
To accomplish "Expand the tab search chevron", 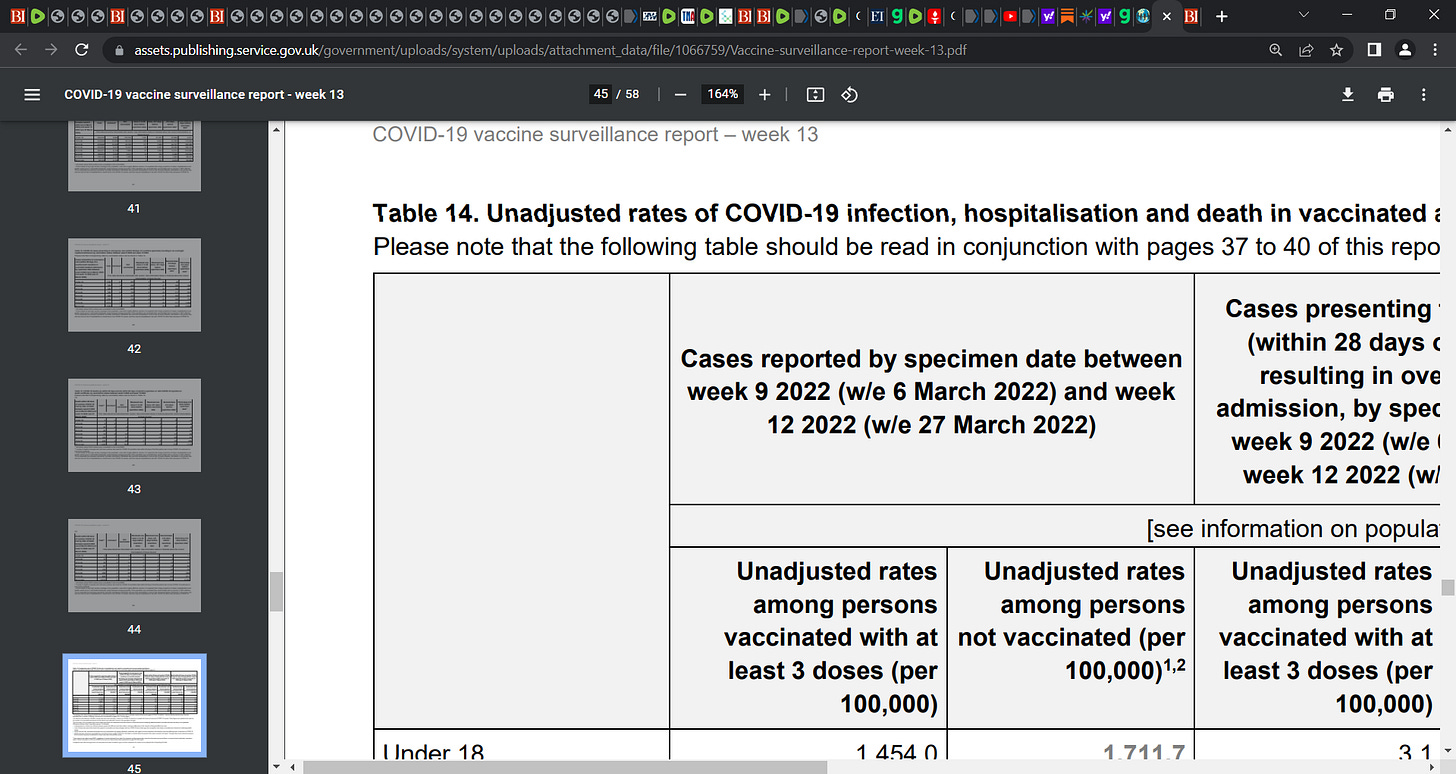I will [x=1303, y=16].
